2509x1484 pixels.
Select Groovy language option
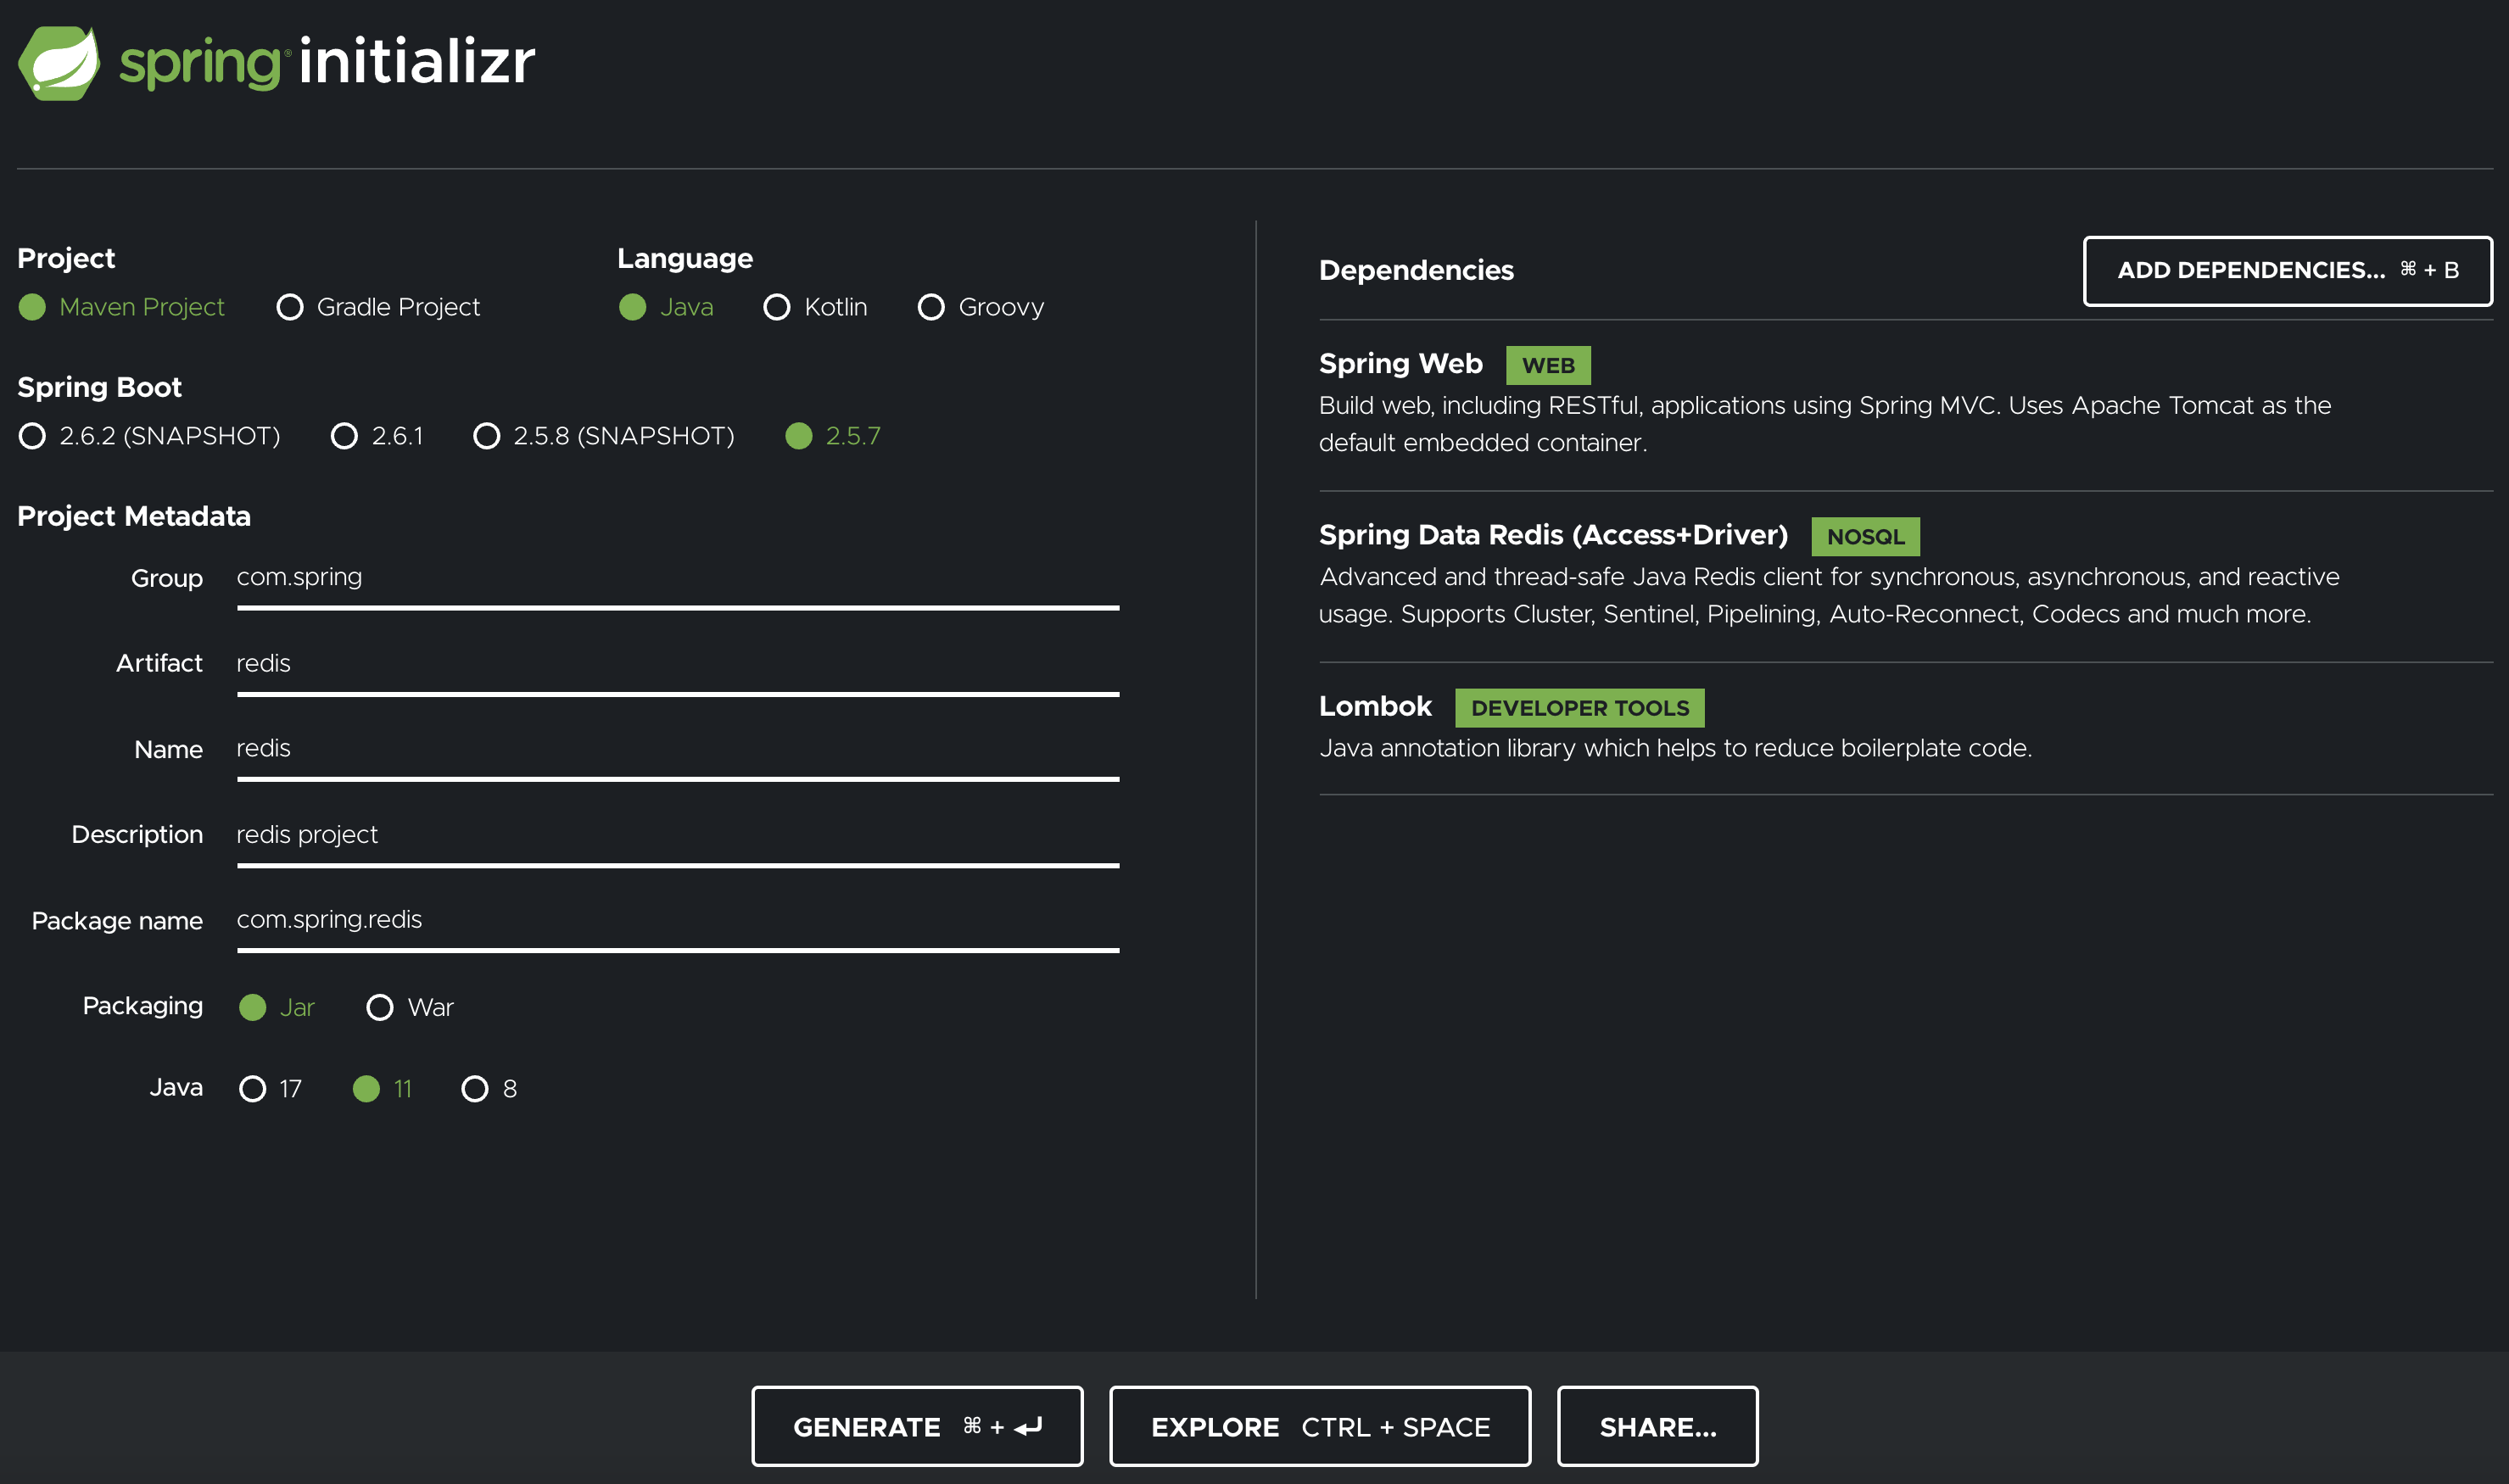click(931, 307)
